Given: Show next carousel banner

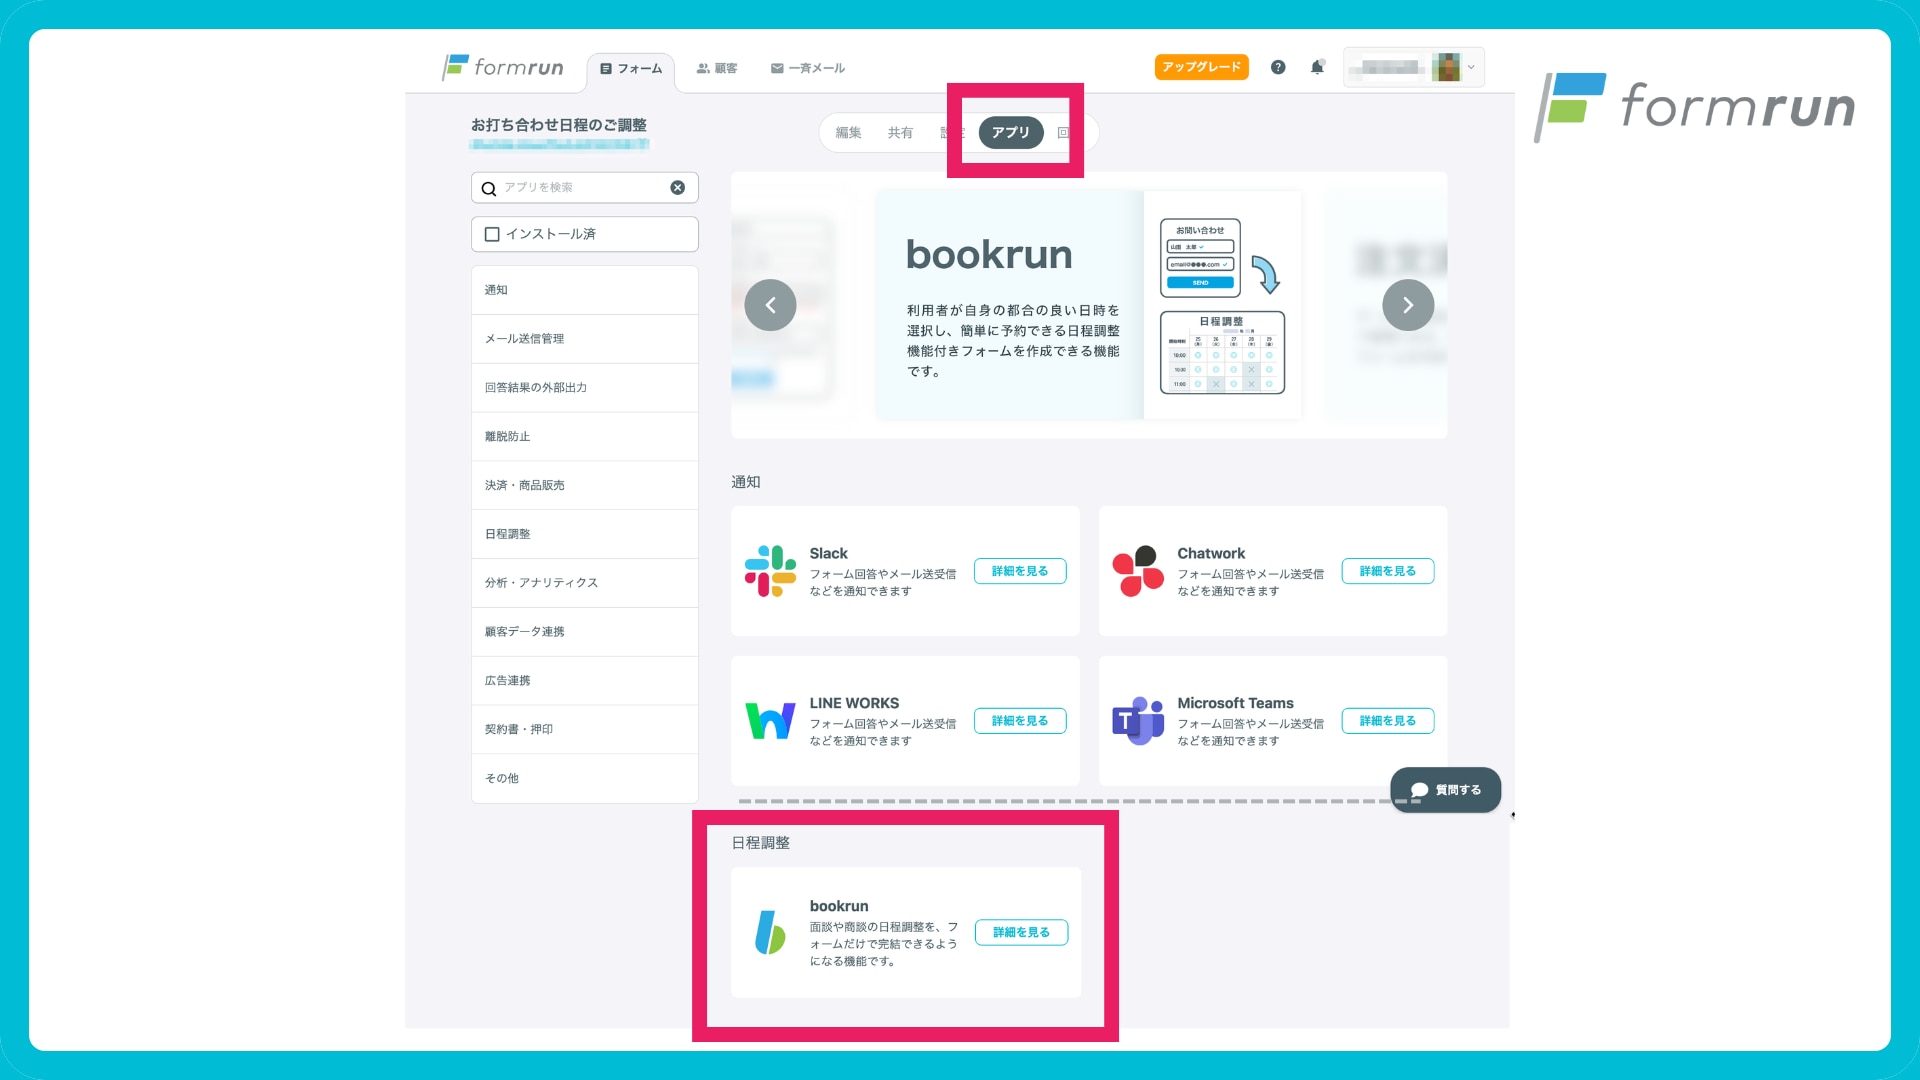Looking at the screenshot, I should pyautogui.click(x=1408, y=305).
